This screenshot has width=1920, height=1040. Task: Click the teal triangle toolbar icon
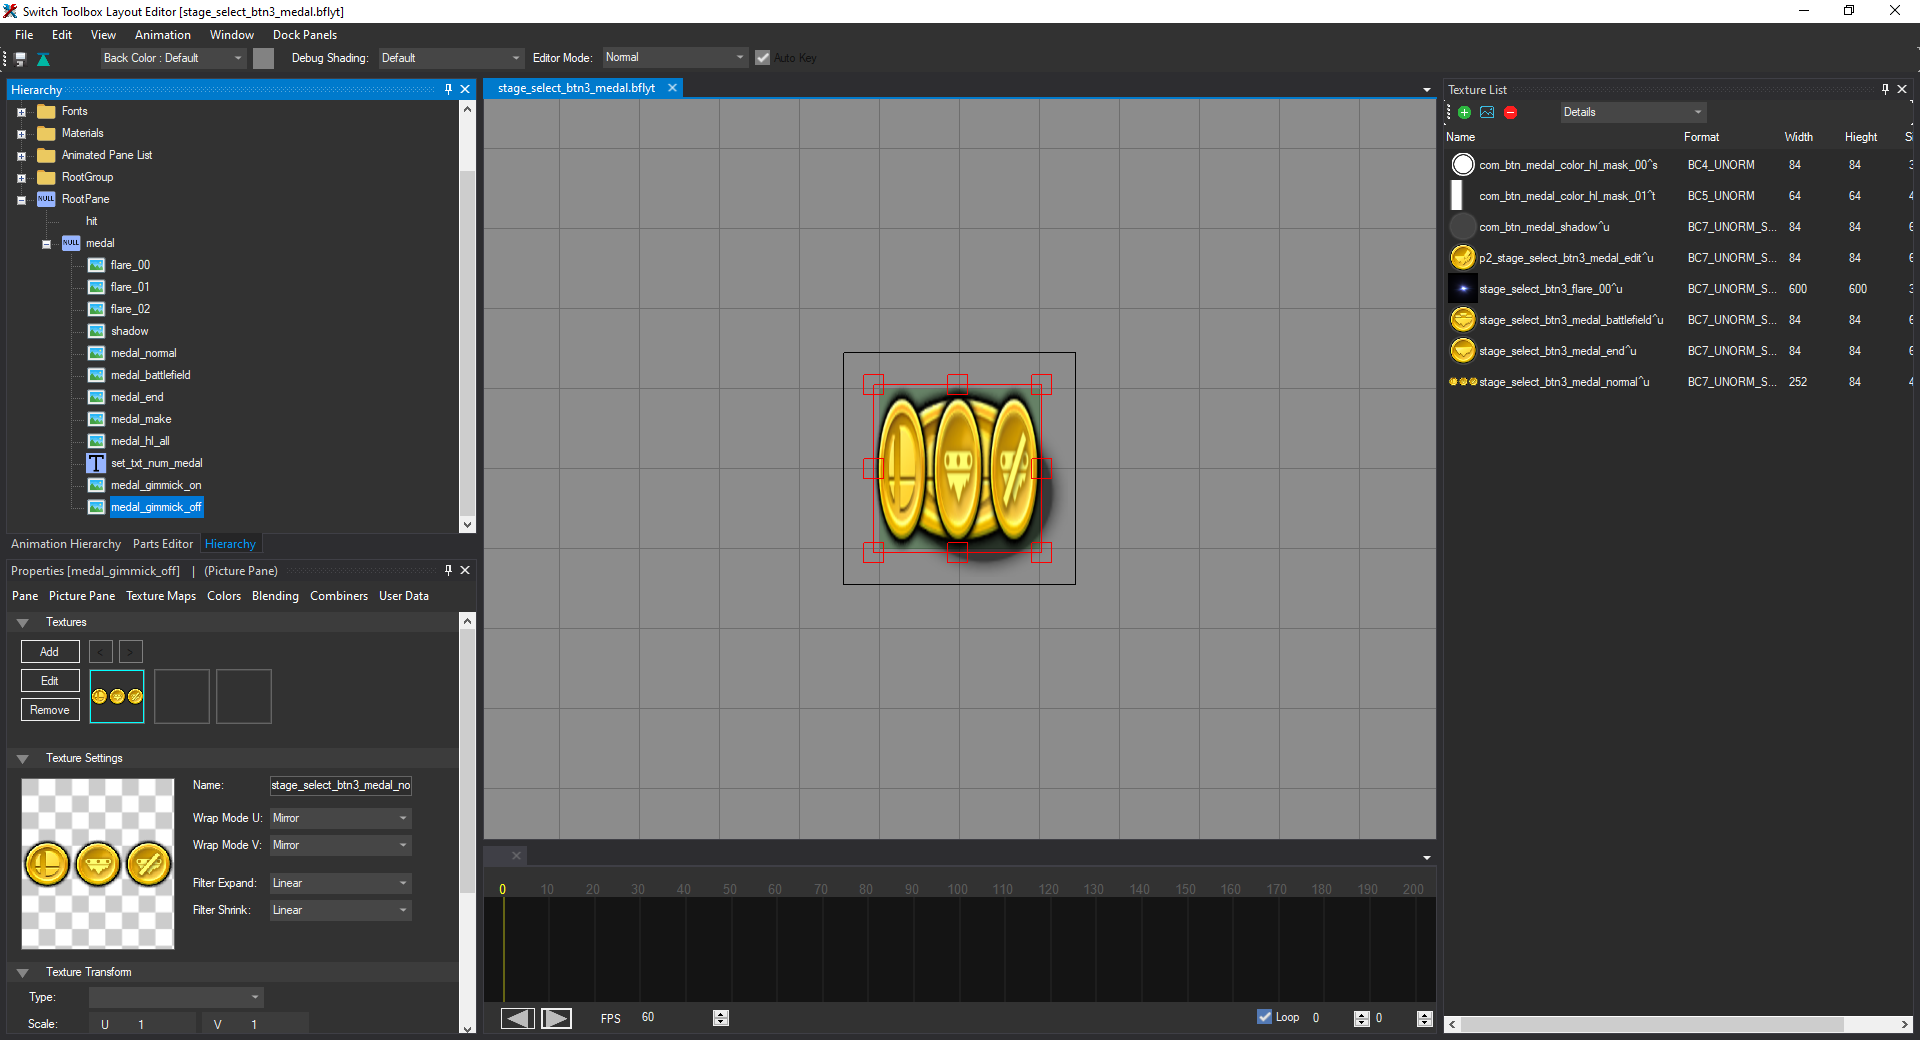point(43,59)
